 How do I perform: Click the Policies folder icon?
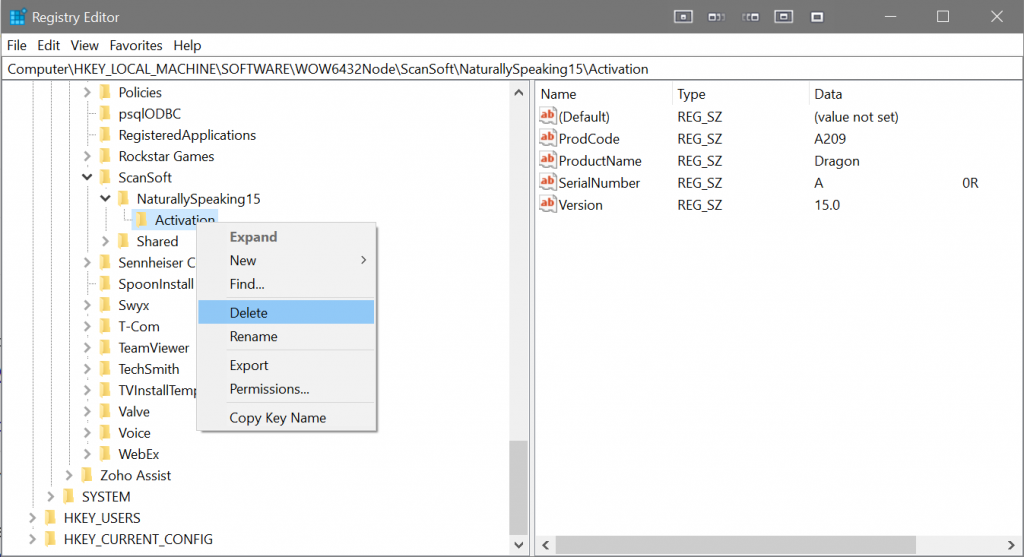click(105, 92)
